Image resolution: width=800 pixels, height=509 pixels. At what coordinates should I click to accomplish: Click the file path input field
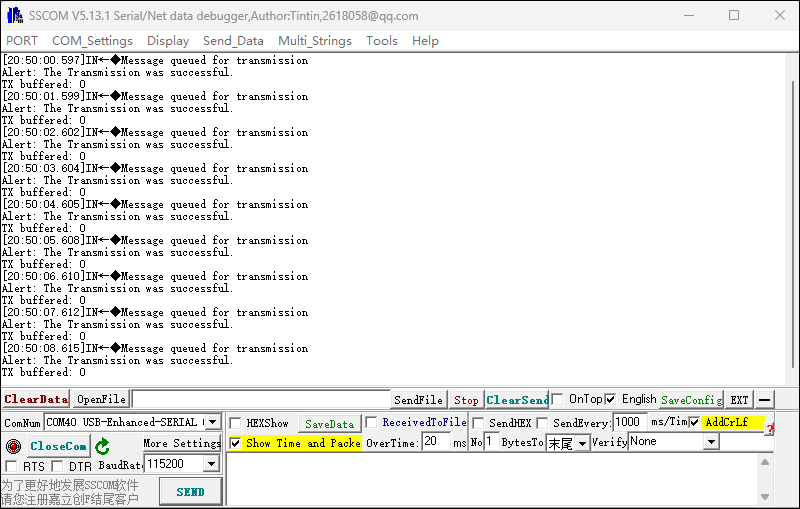[261, 399]
